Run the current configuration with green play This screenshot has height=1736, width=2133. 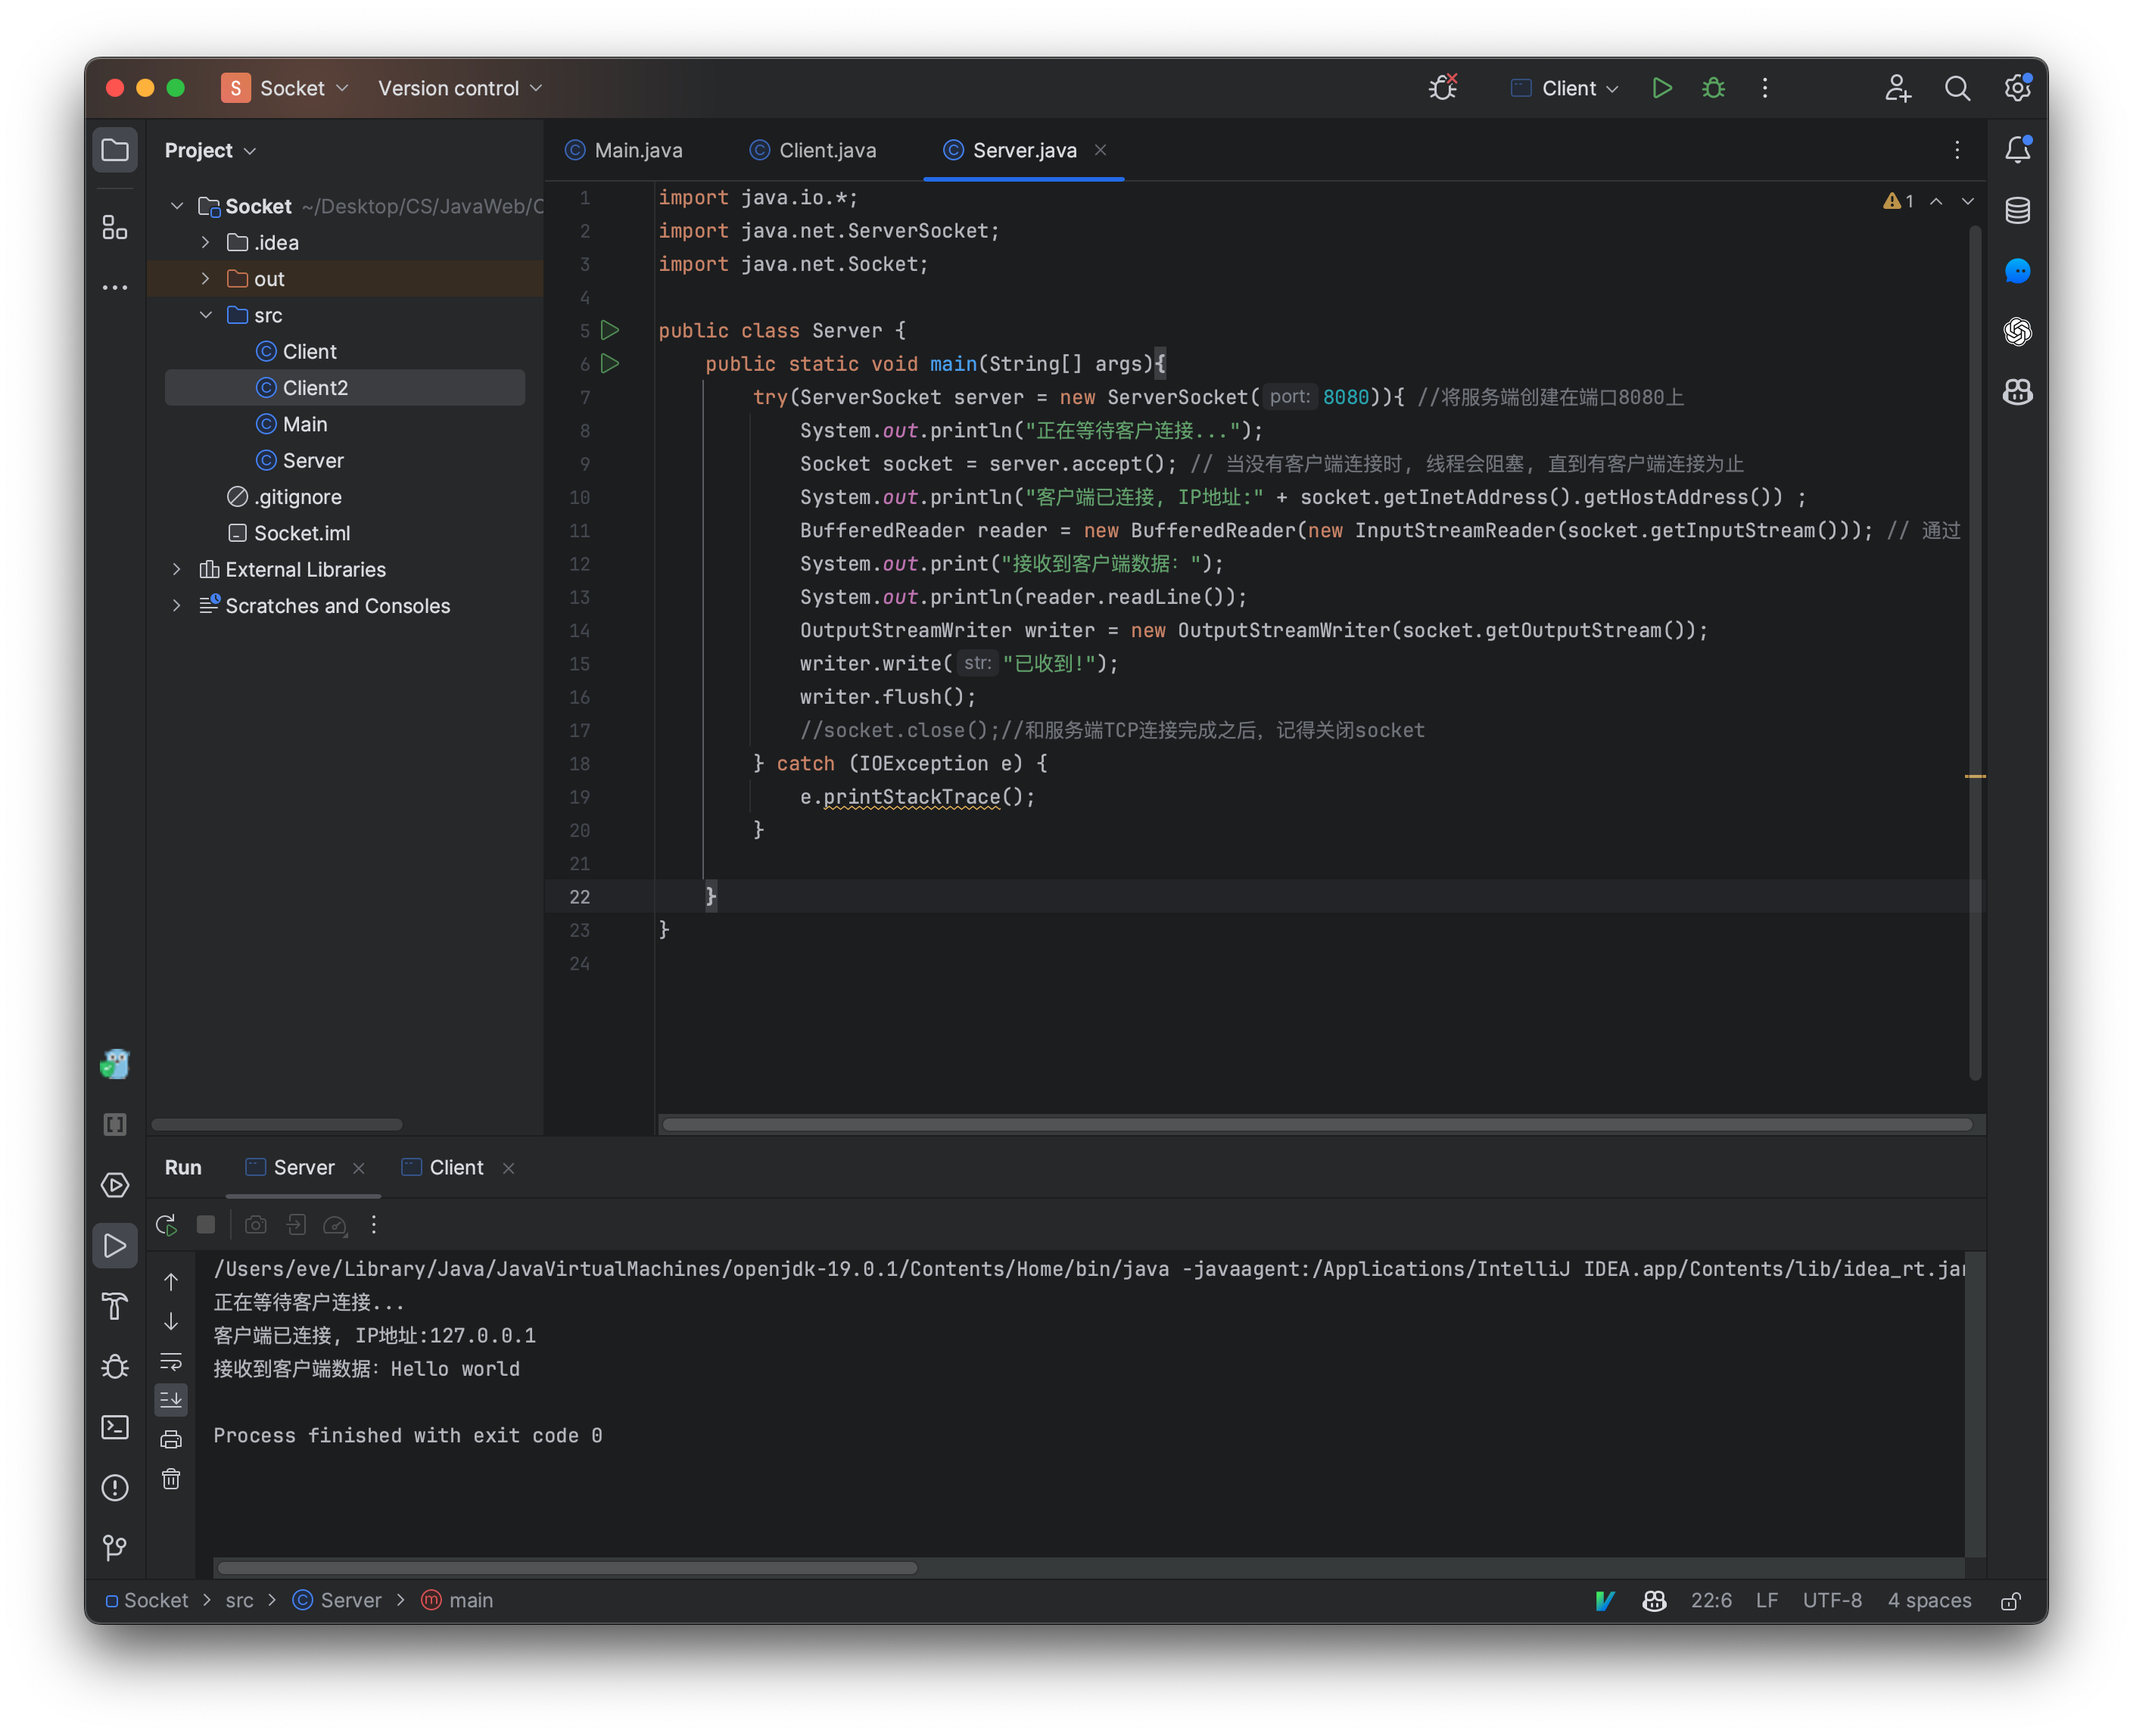1661,88
